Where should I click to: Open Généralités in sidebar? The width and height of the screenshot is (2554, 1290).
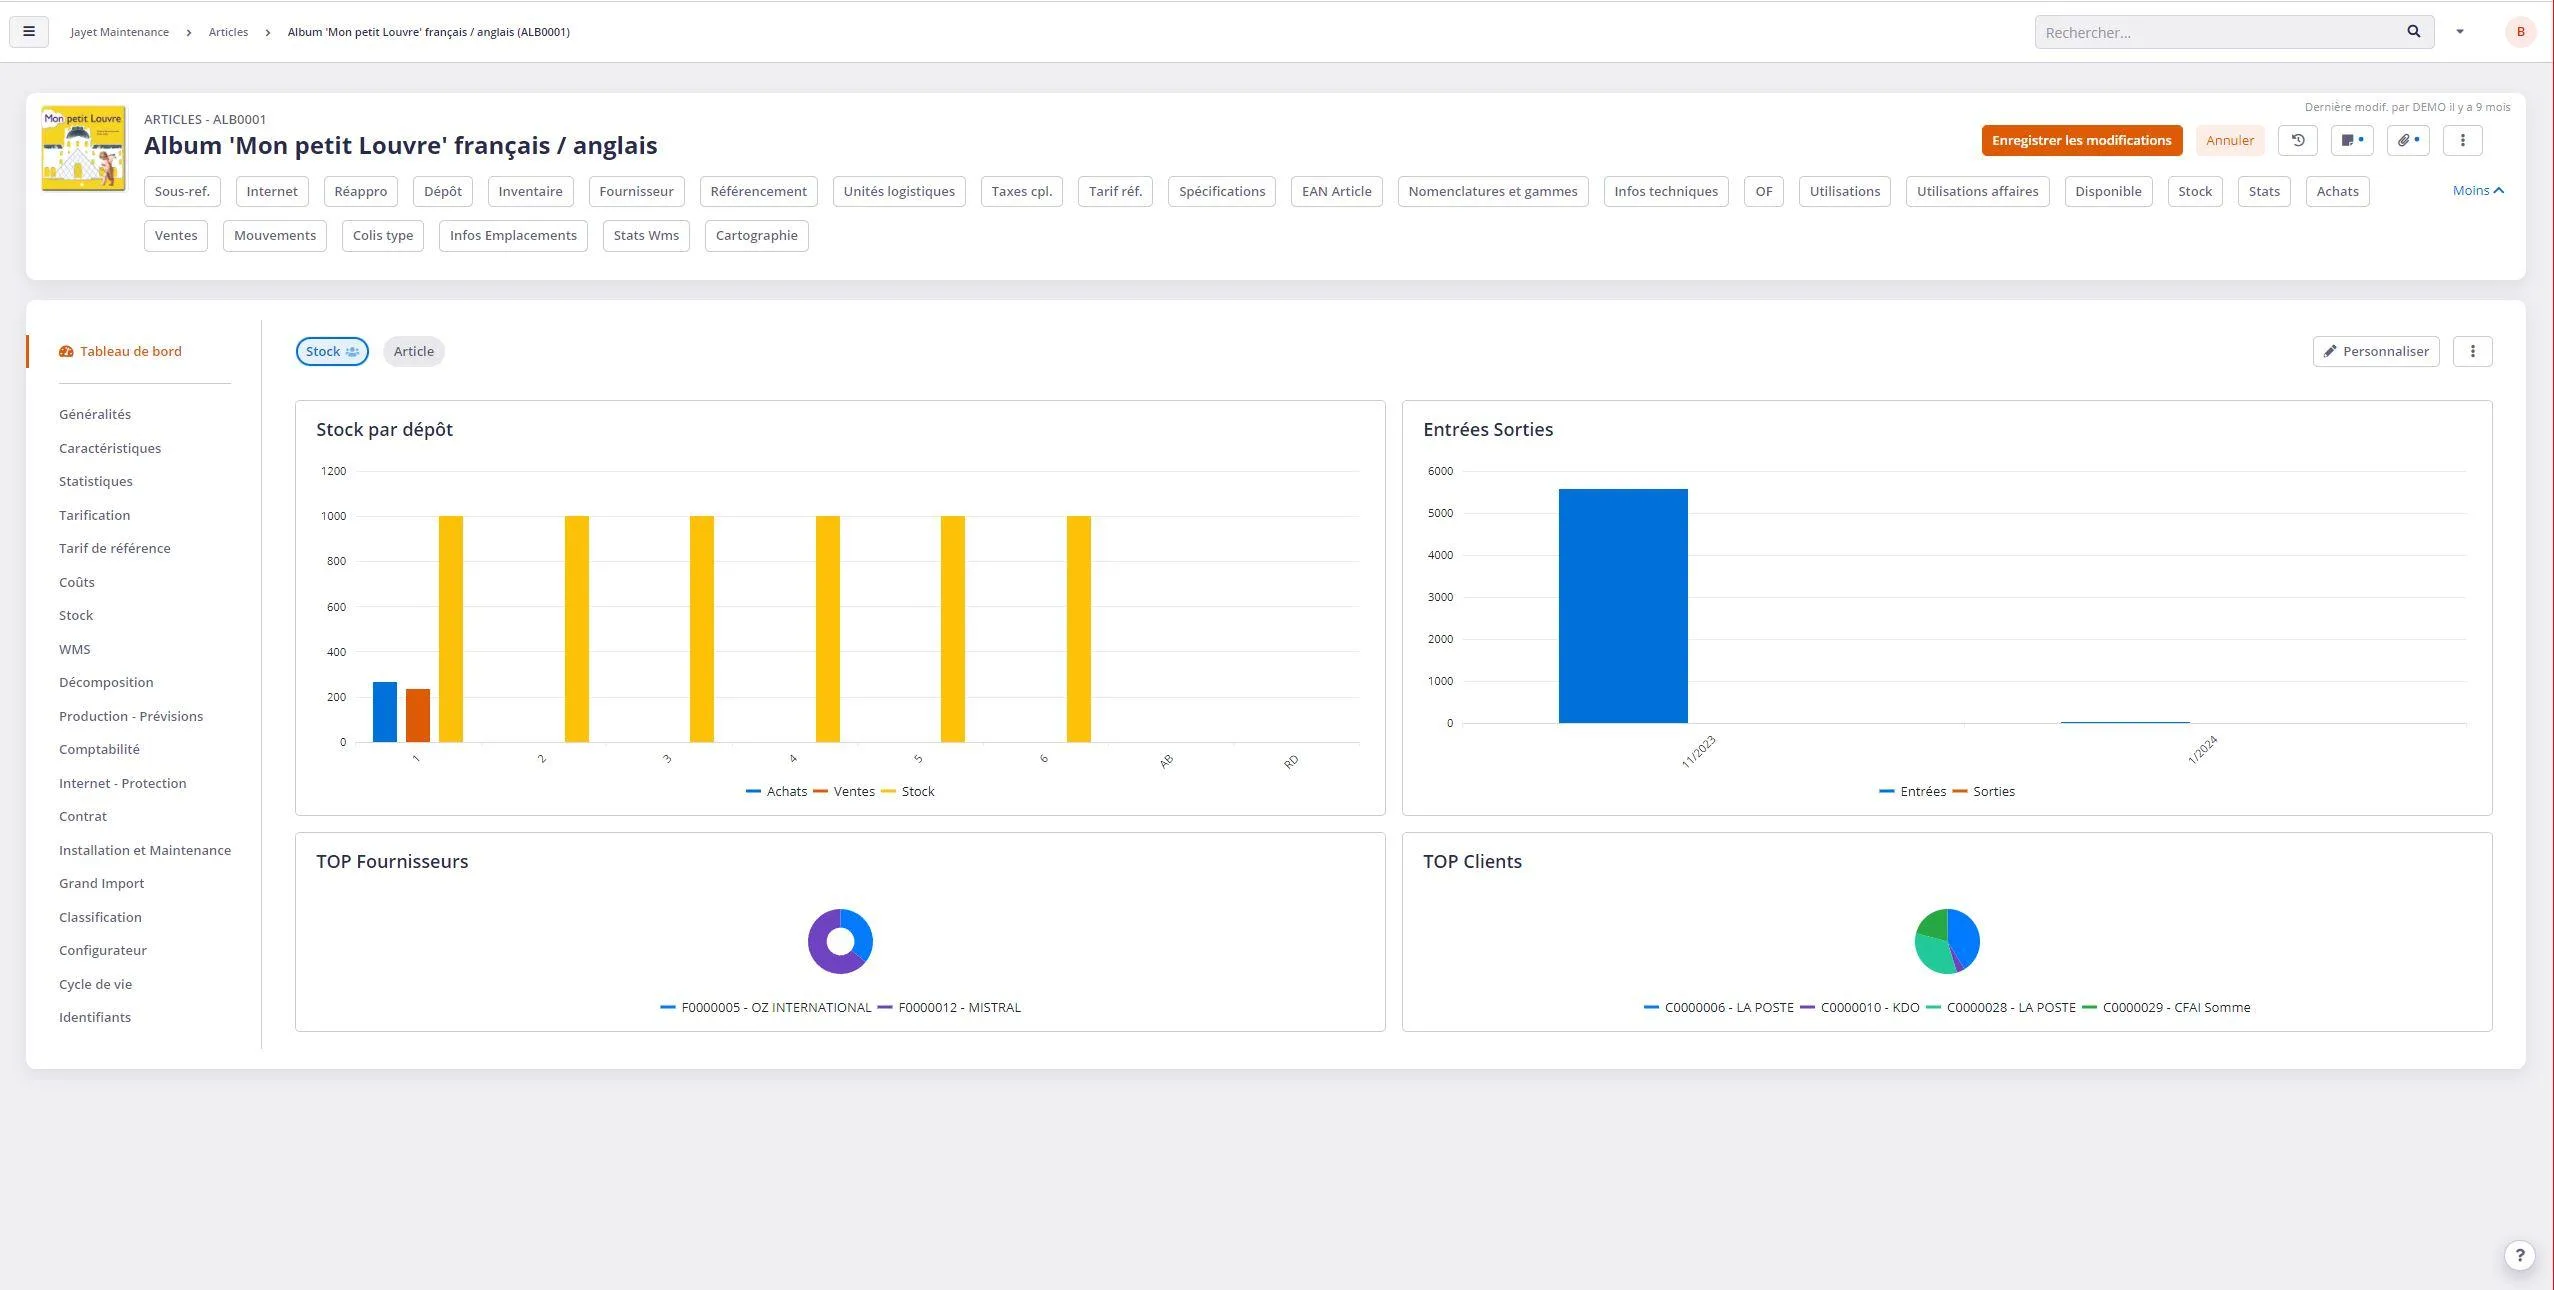pyautogui.click(x=95, y=414)
